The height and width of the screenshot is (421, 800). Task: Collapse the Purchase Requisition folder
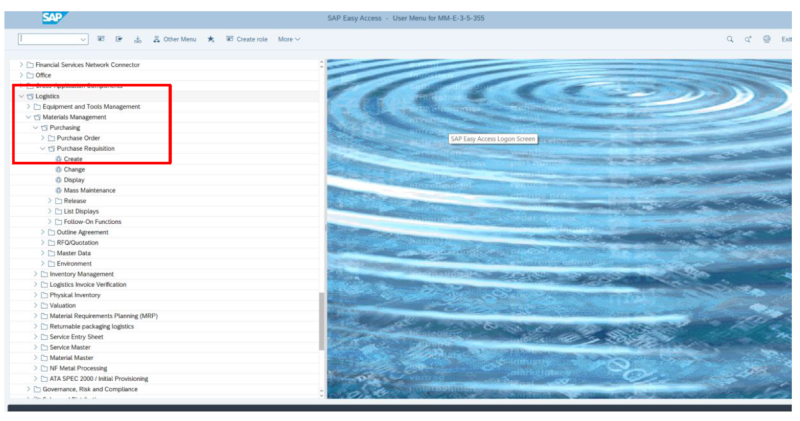43,149
